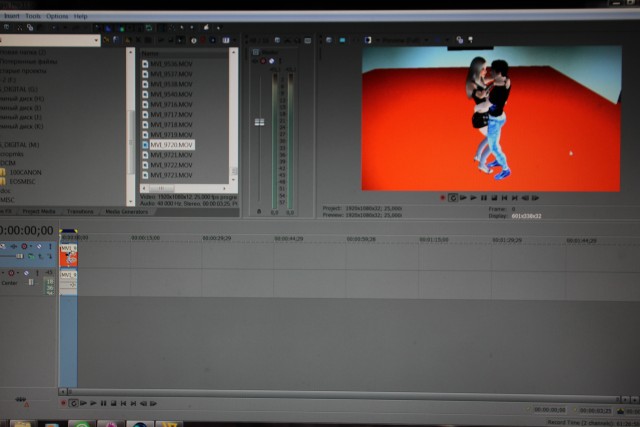Screen dimensions: 640x427
Task: Switch to the Transitions tab
Action: click(x=80, y=211)
